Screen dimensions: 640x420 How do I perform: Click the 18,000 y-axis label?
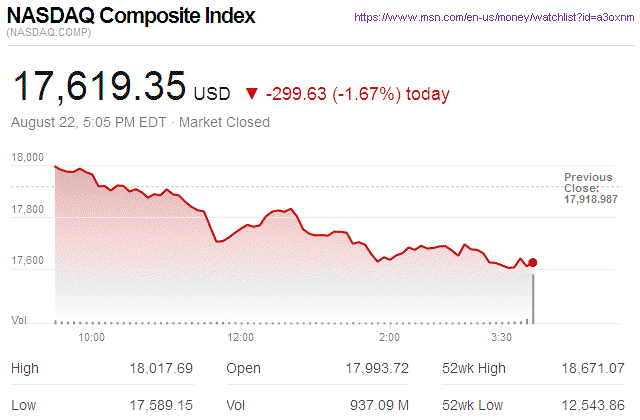[28, 158]
